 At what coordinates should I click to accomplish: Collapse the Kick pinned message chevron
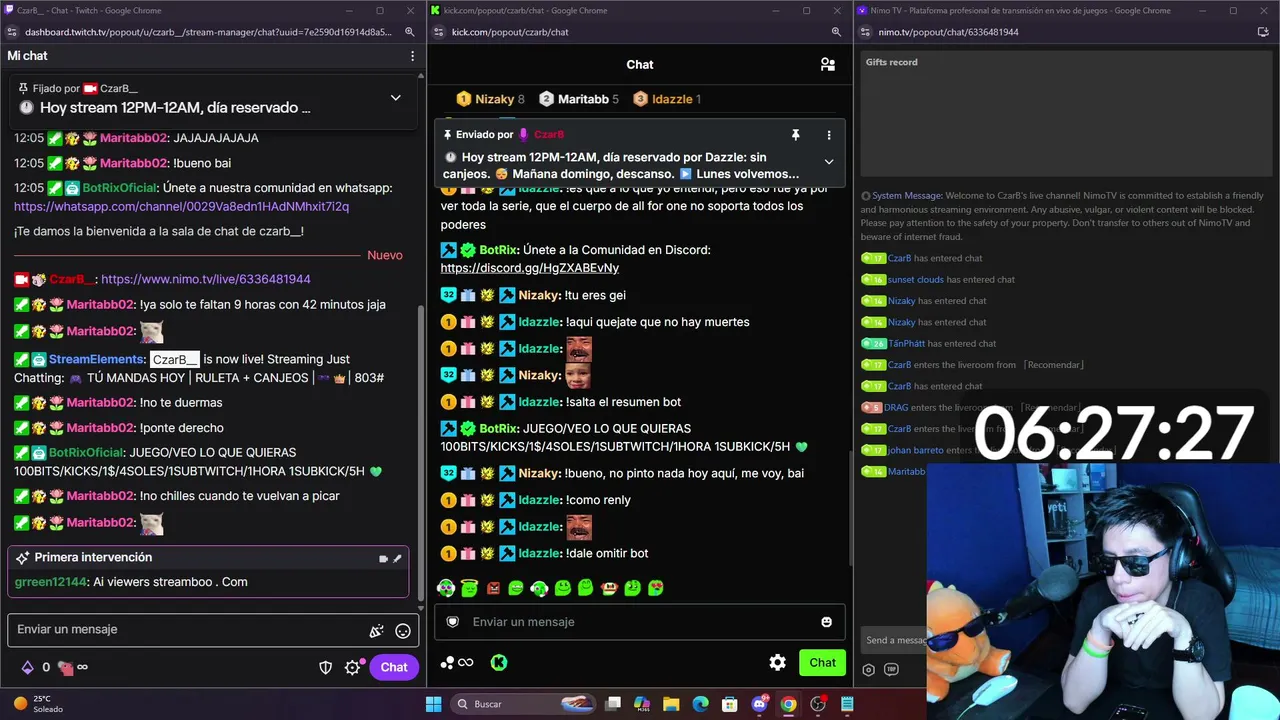[828, 161]
